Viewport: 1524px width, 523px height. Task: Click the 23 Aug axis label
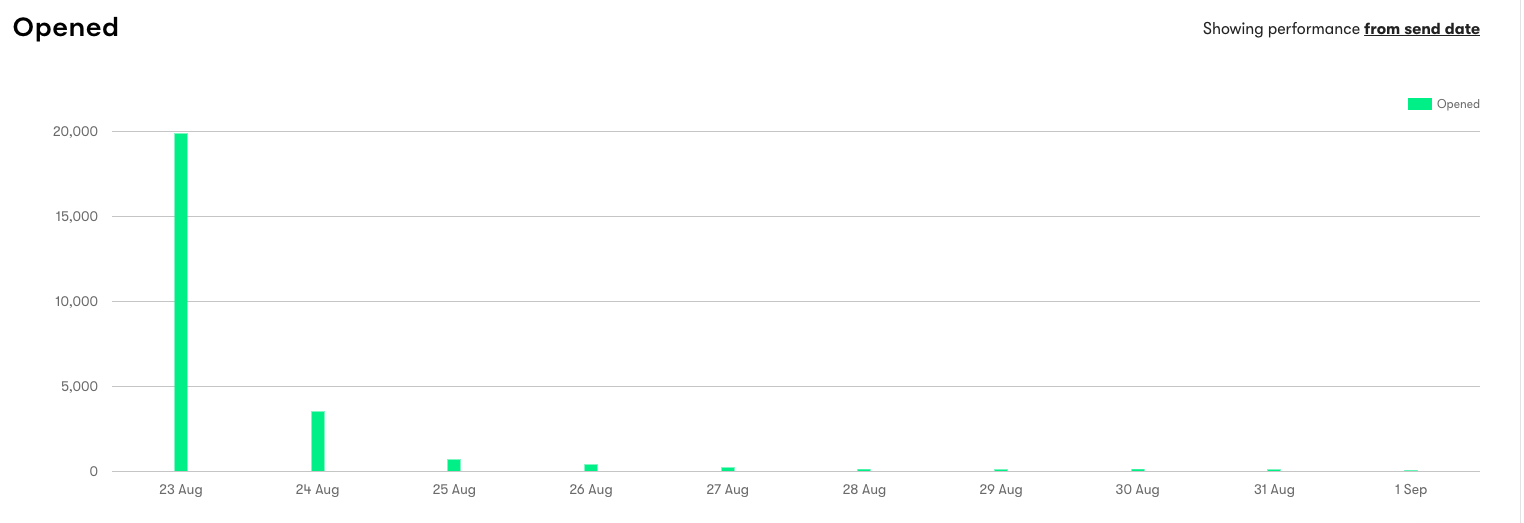pyautogui.click(x=181, y=490)
